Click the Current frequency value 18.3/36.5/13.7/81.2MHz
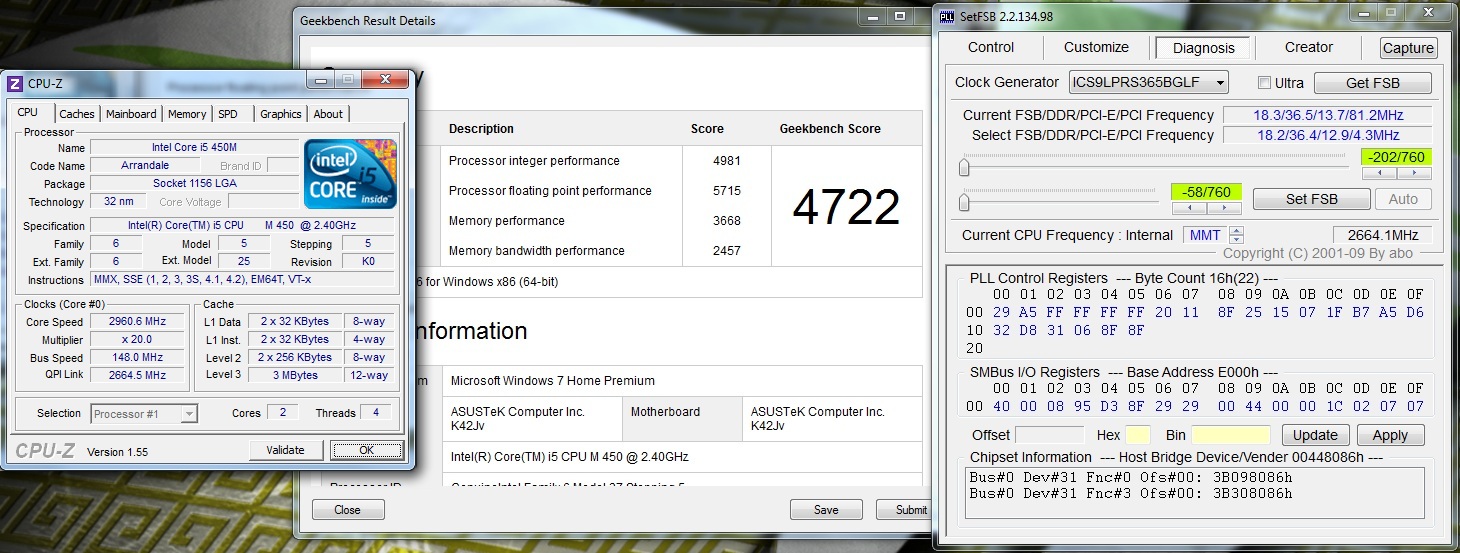Screen dimensions: 1460x553 [1327, 115]
